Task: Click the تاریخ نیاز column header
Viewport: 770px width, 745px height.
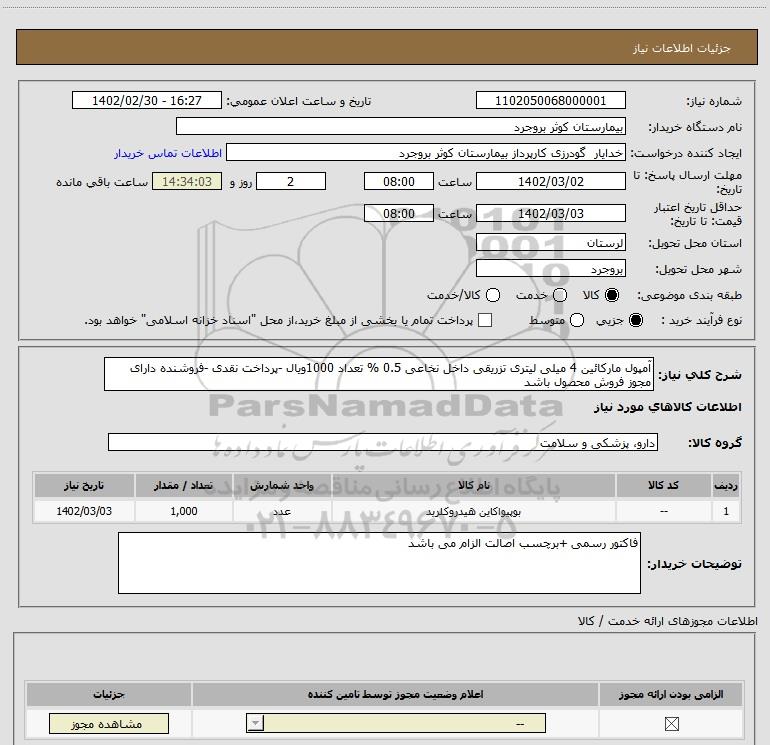Action: (x=84, y=485)
